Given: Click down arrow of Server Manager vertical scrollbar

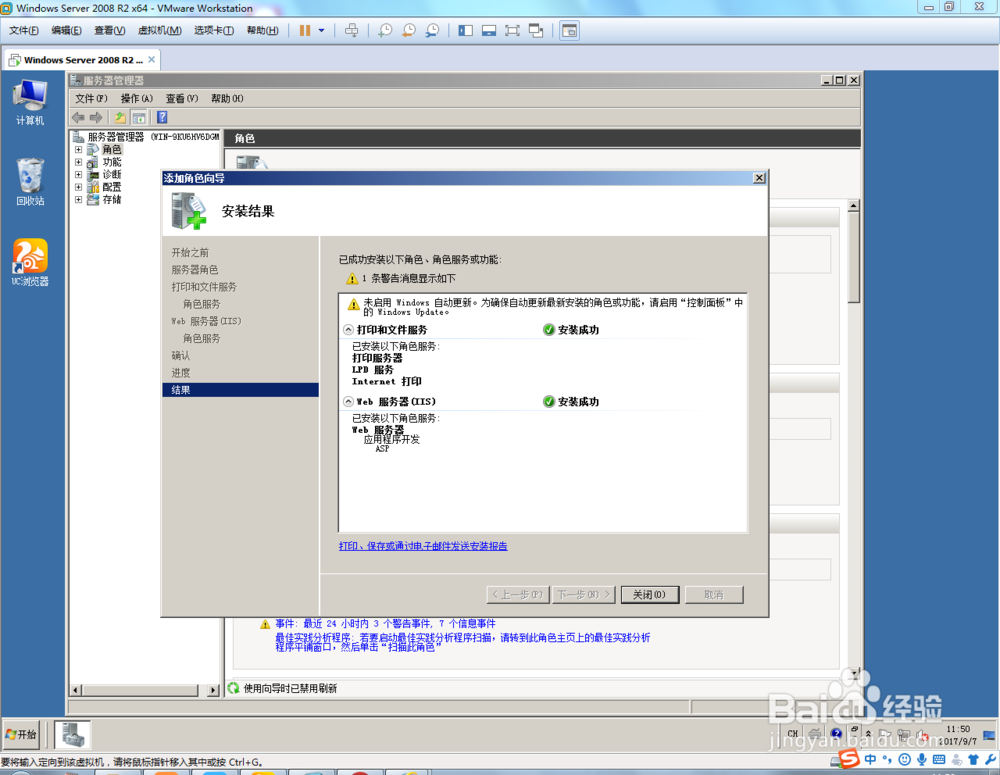Looking at the screenshot, I should (854, 672).
